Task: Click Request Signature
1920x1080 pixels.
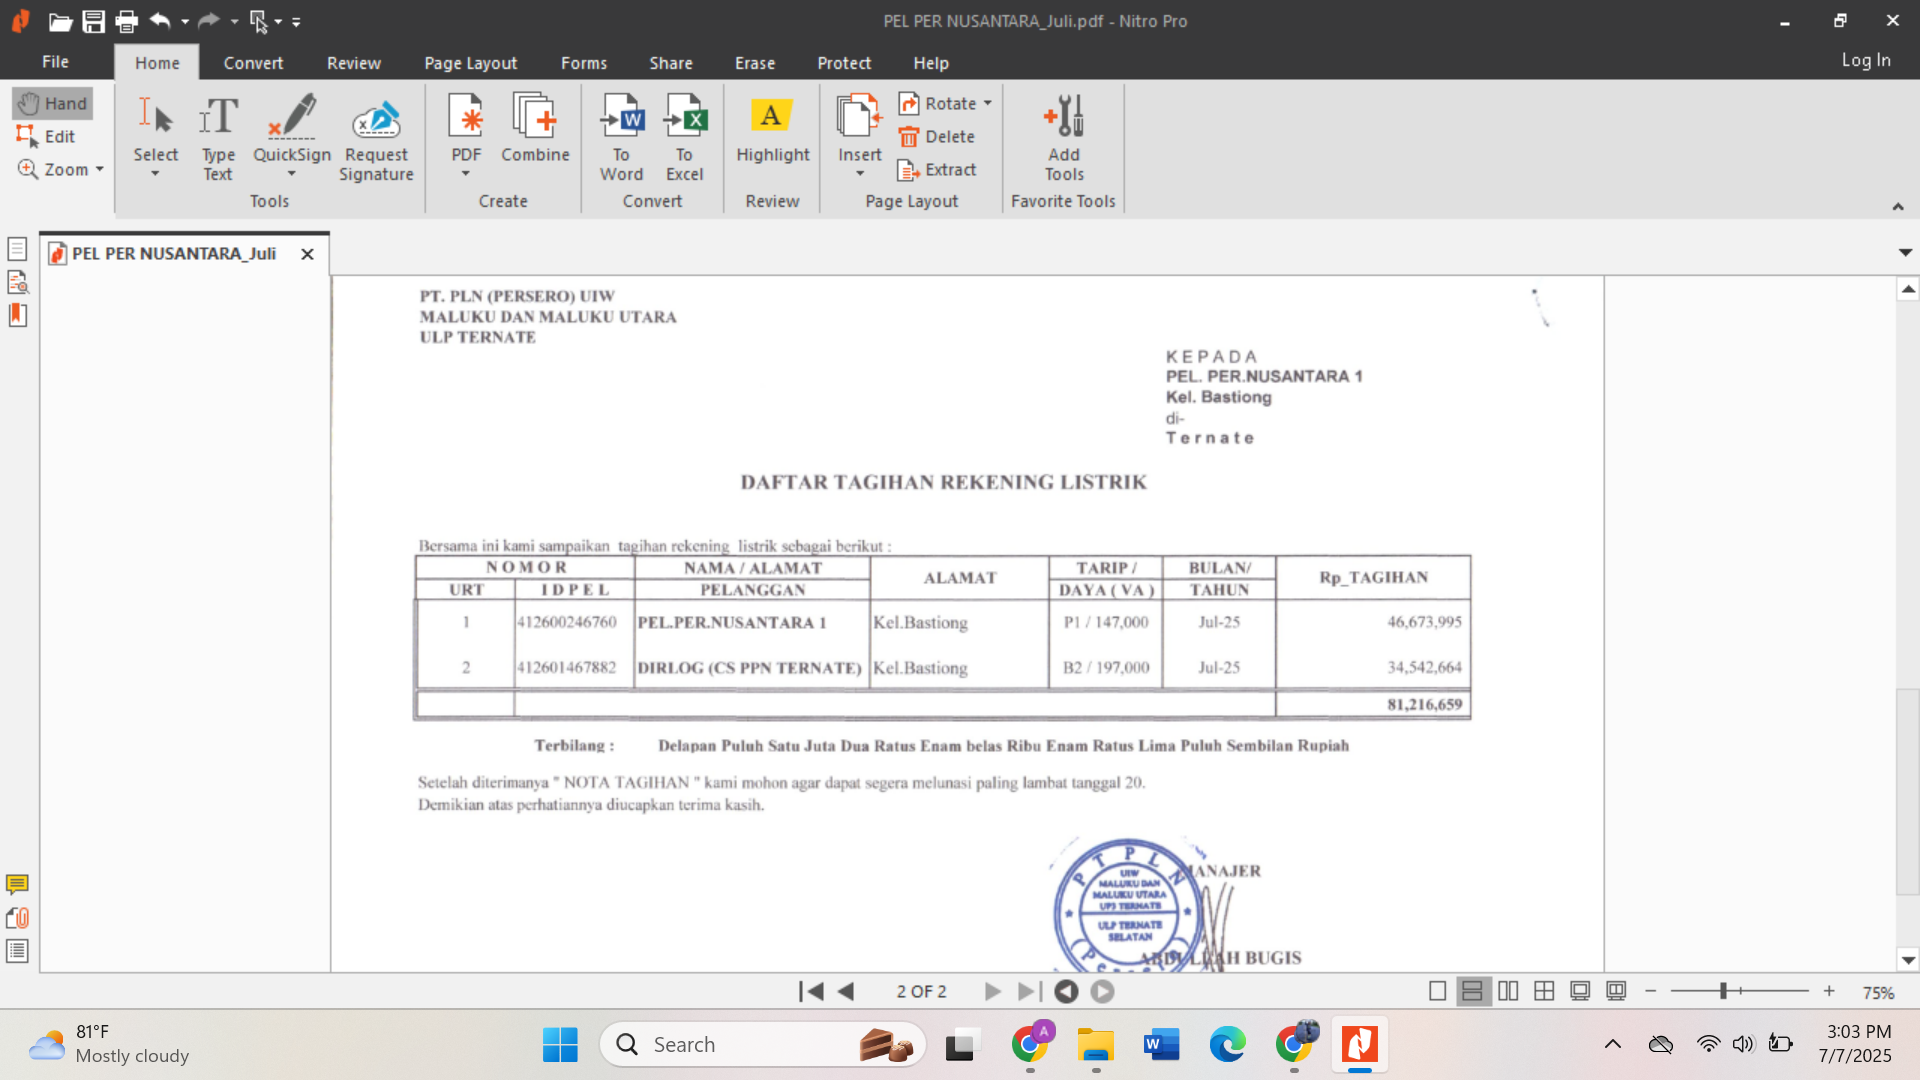Action: [x=376, y=138]
